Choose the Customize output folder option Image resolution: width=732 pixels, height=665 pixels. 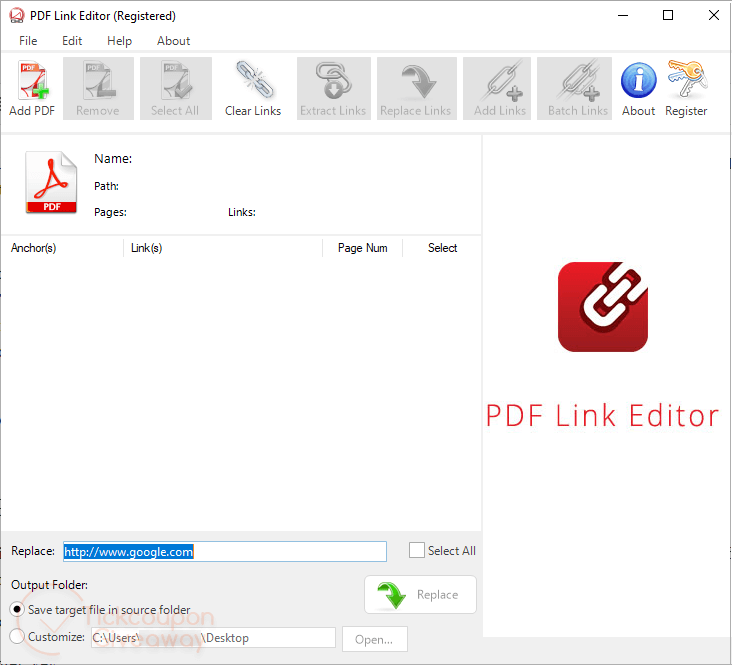pos(17,637)
